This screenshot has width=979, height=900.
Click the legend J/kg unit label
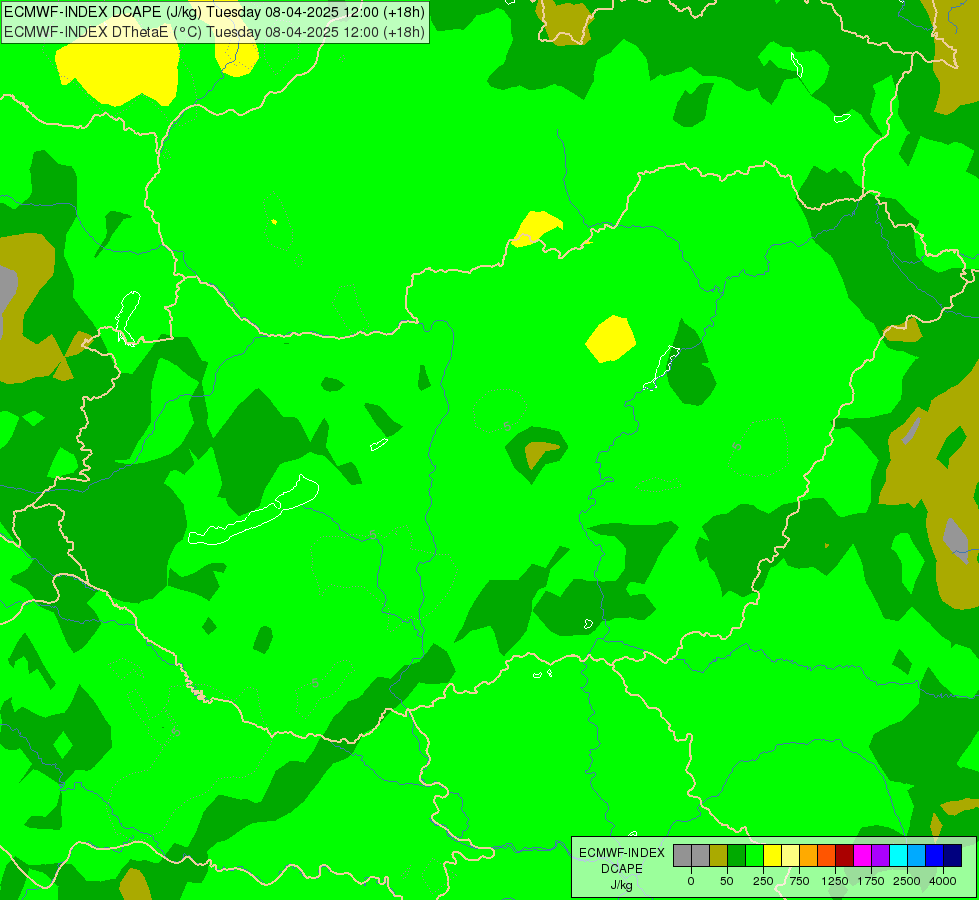(x=622, y=885)
